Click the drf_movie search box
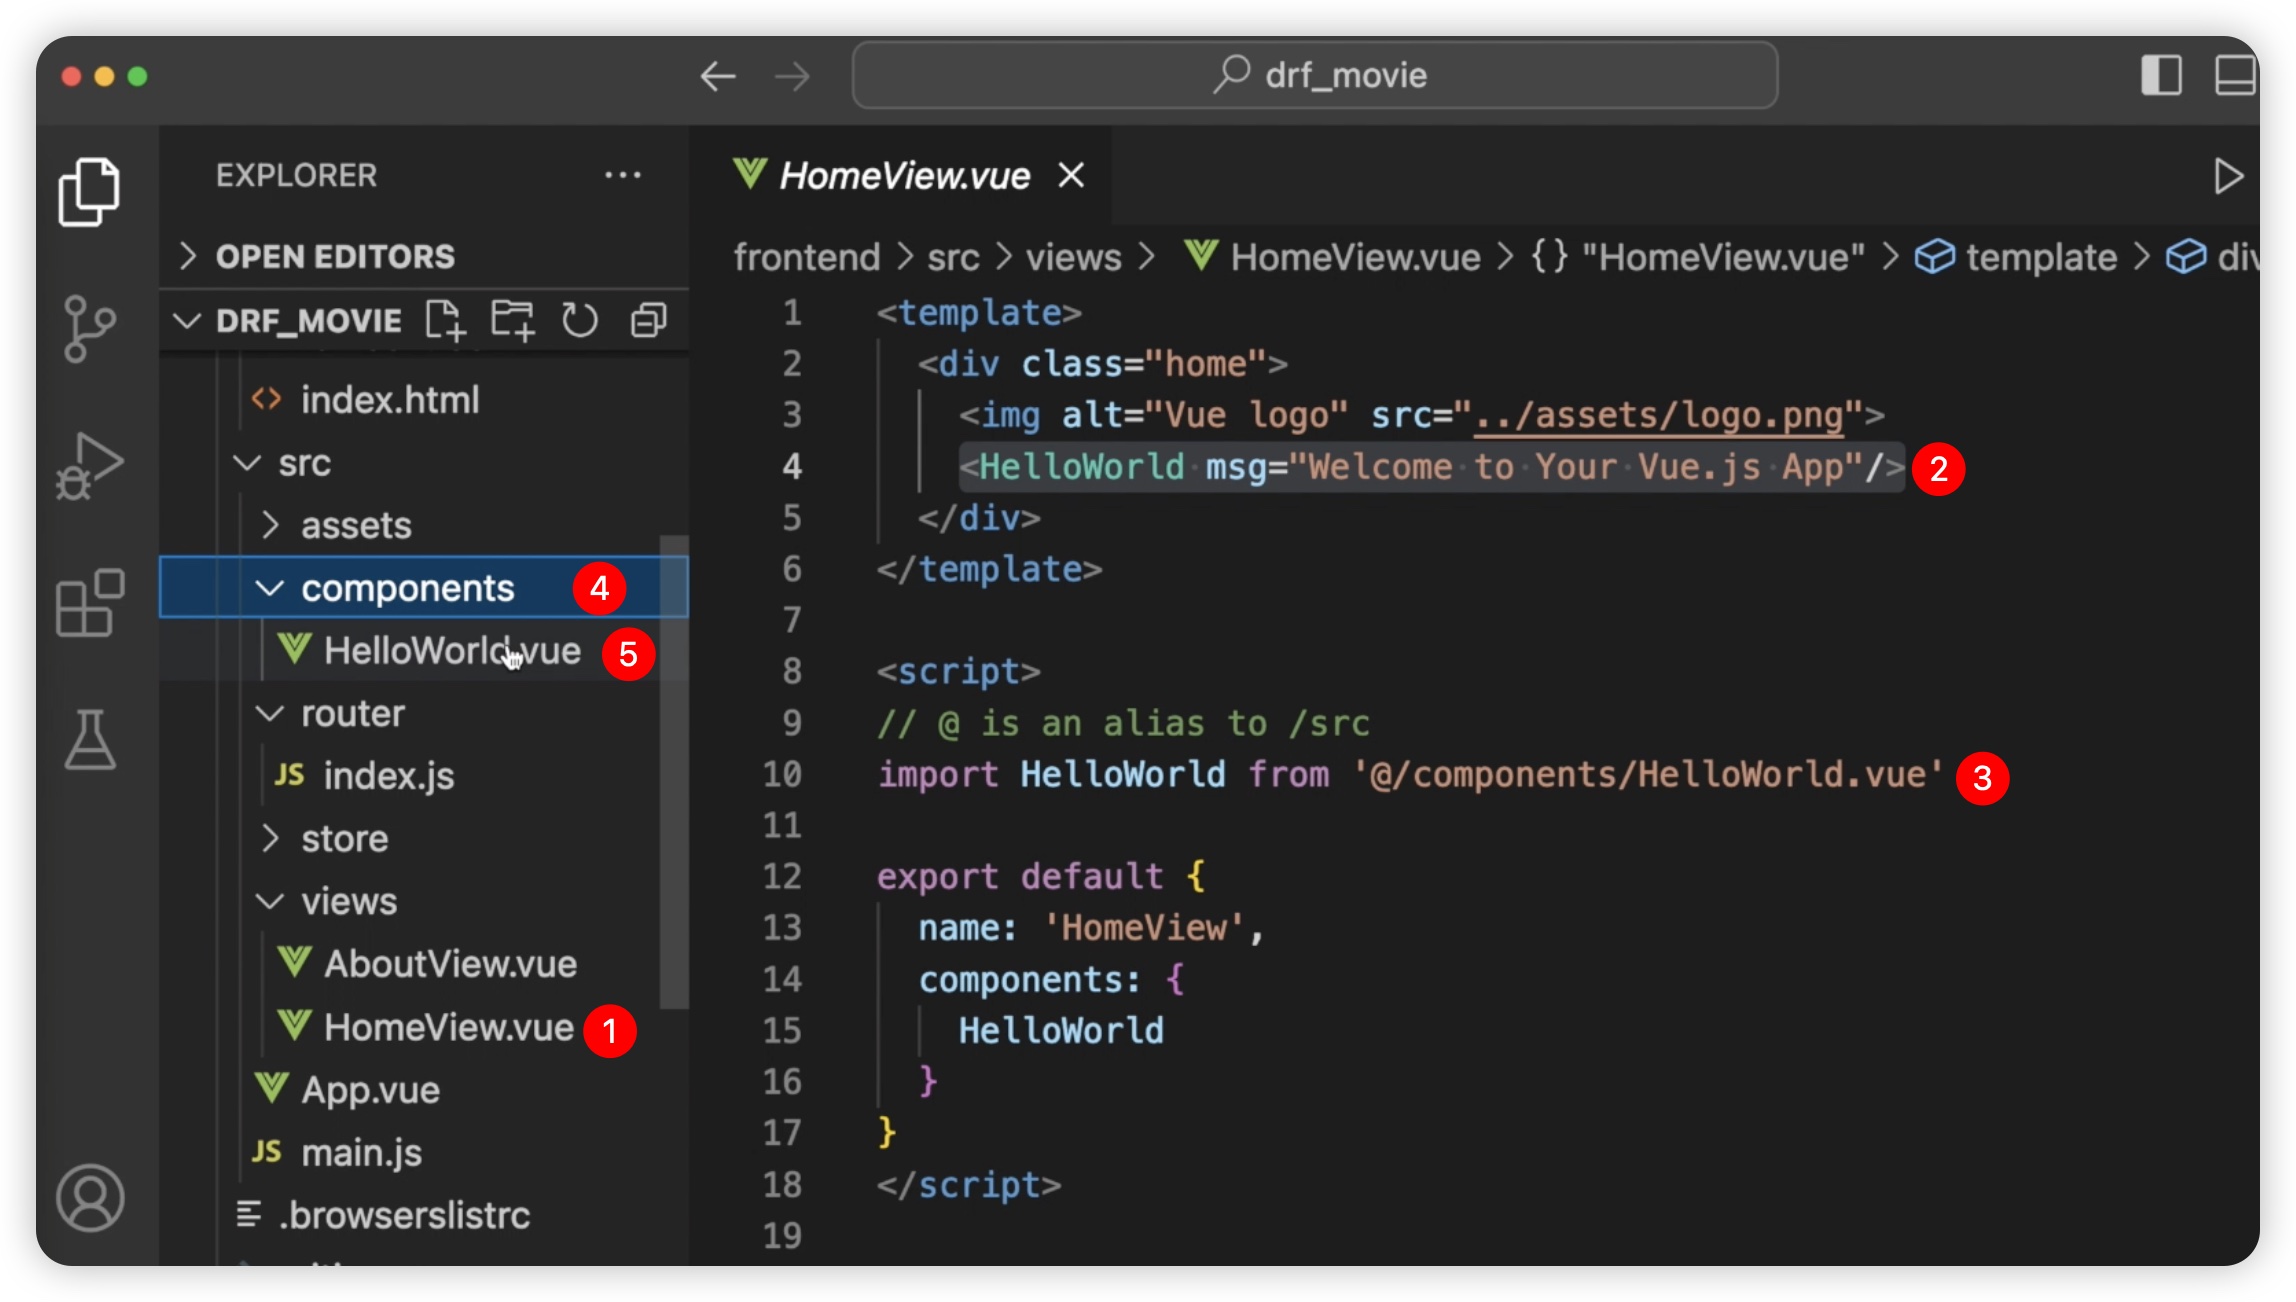 1315,75
